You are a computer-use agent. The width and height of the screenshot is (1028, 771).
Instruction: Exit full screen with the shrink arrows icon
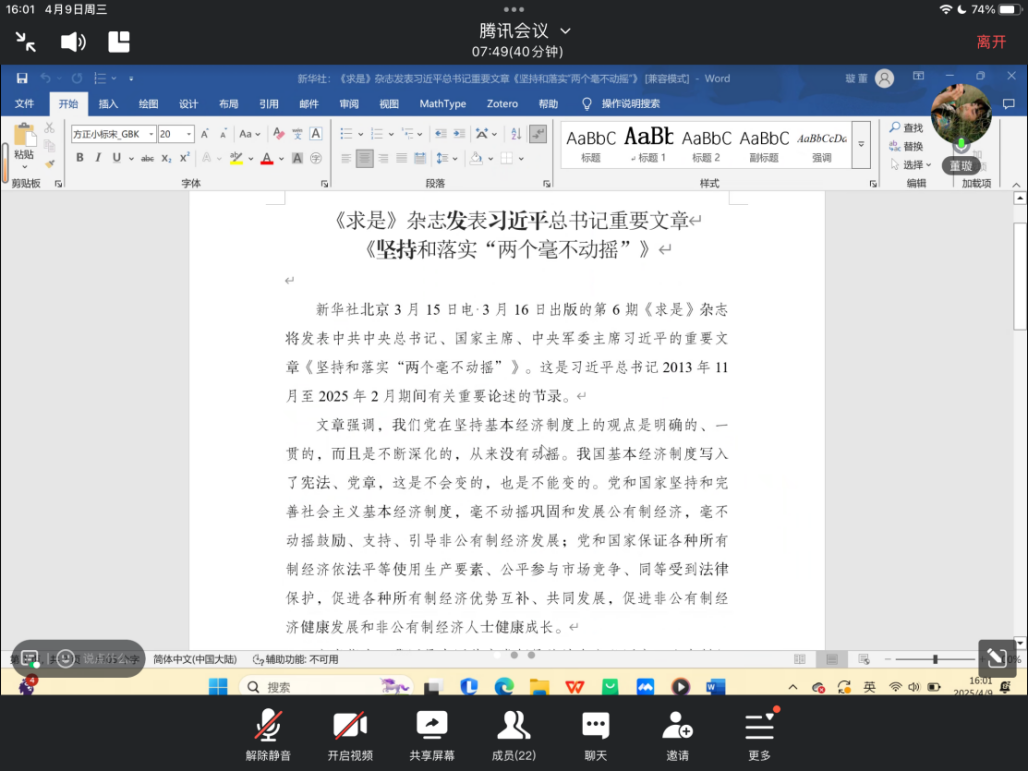coord(26,42)
